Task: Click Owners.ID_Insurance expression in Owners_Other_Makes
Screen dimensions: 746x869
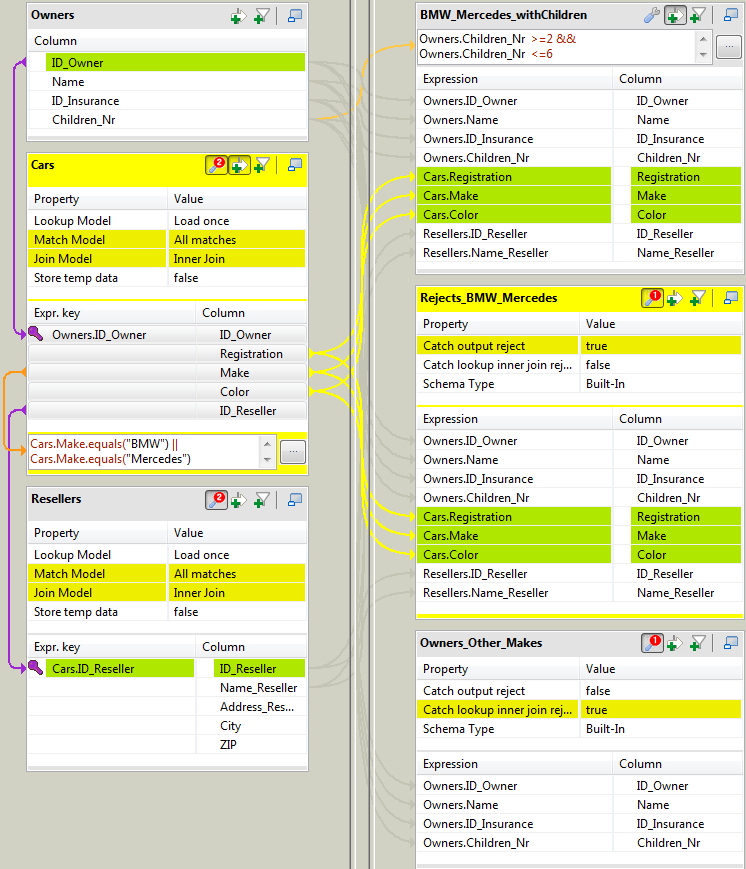Action: [x=514, y=824]
